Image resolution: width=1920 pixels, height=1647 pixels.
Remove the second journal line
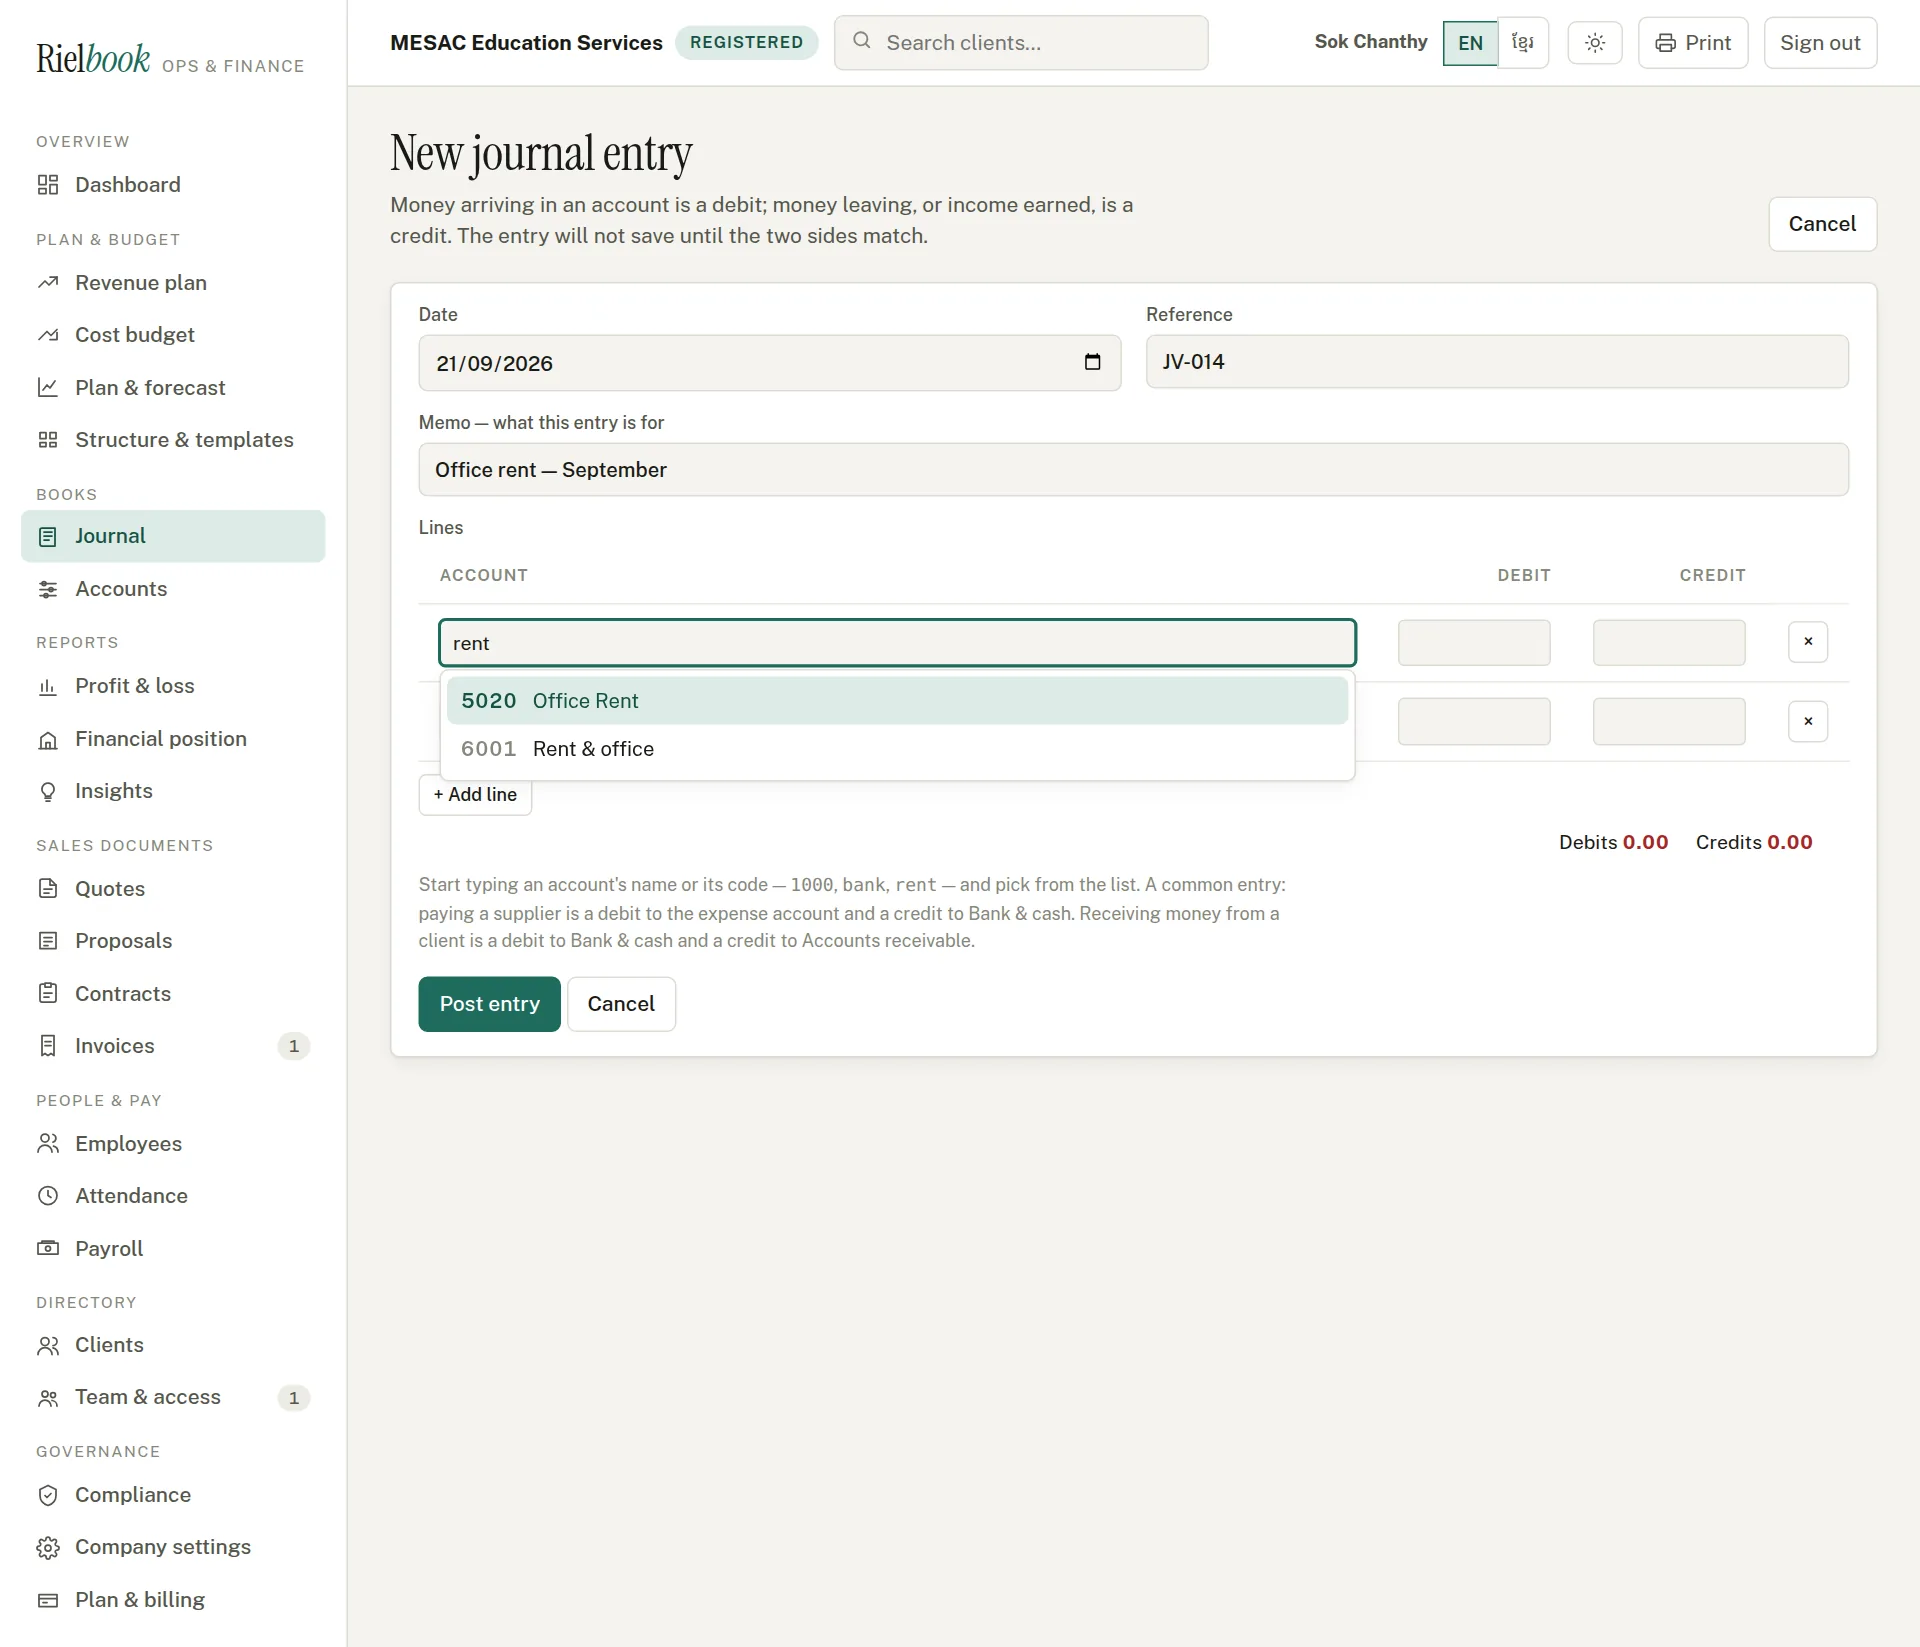tap(1808, 722)
